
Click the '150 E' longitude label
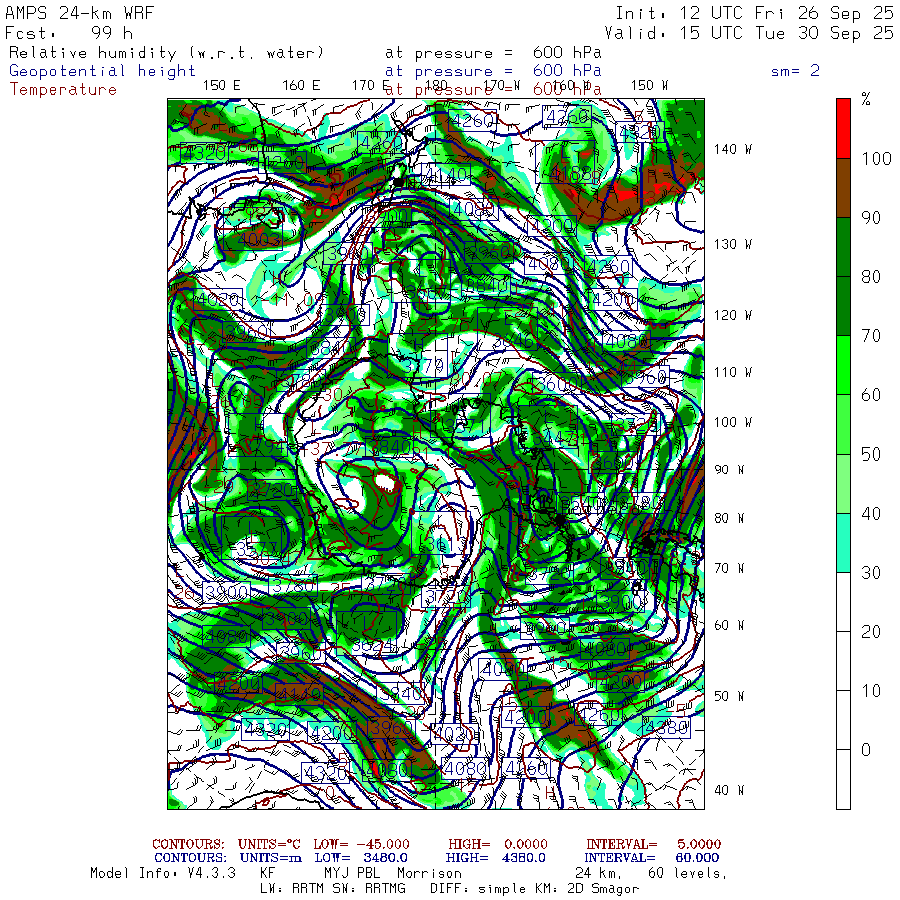(x=221, y=85)
